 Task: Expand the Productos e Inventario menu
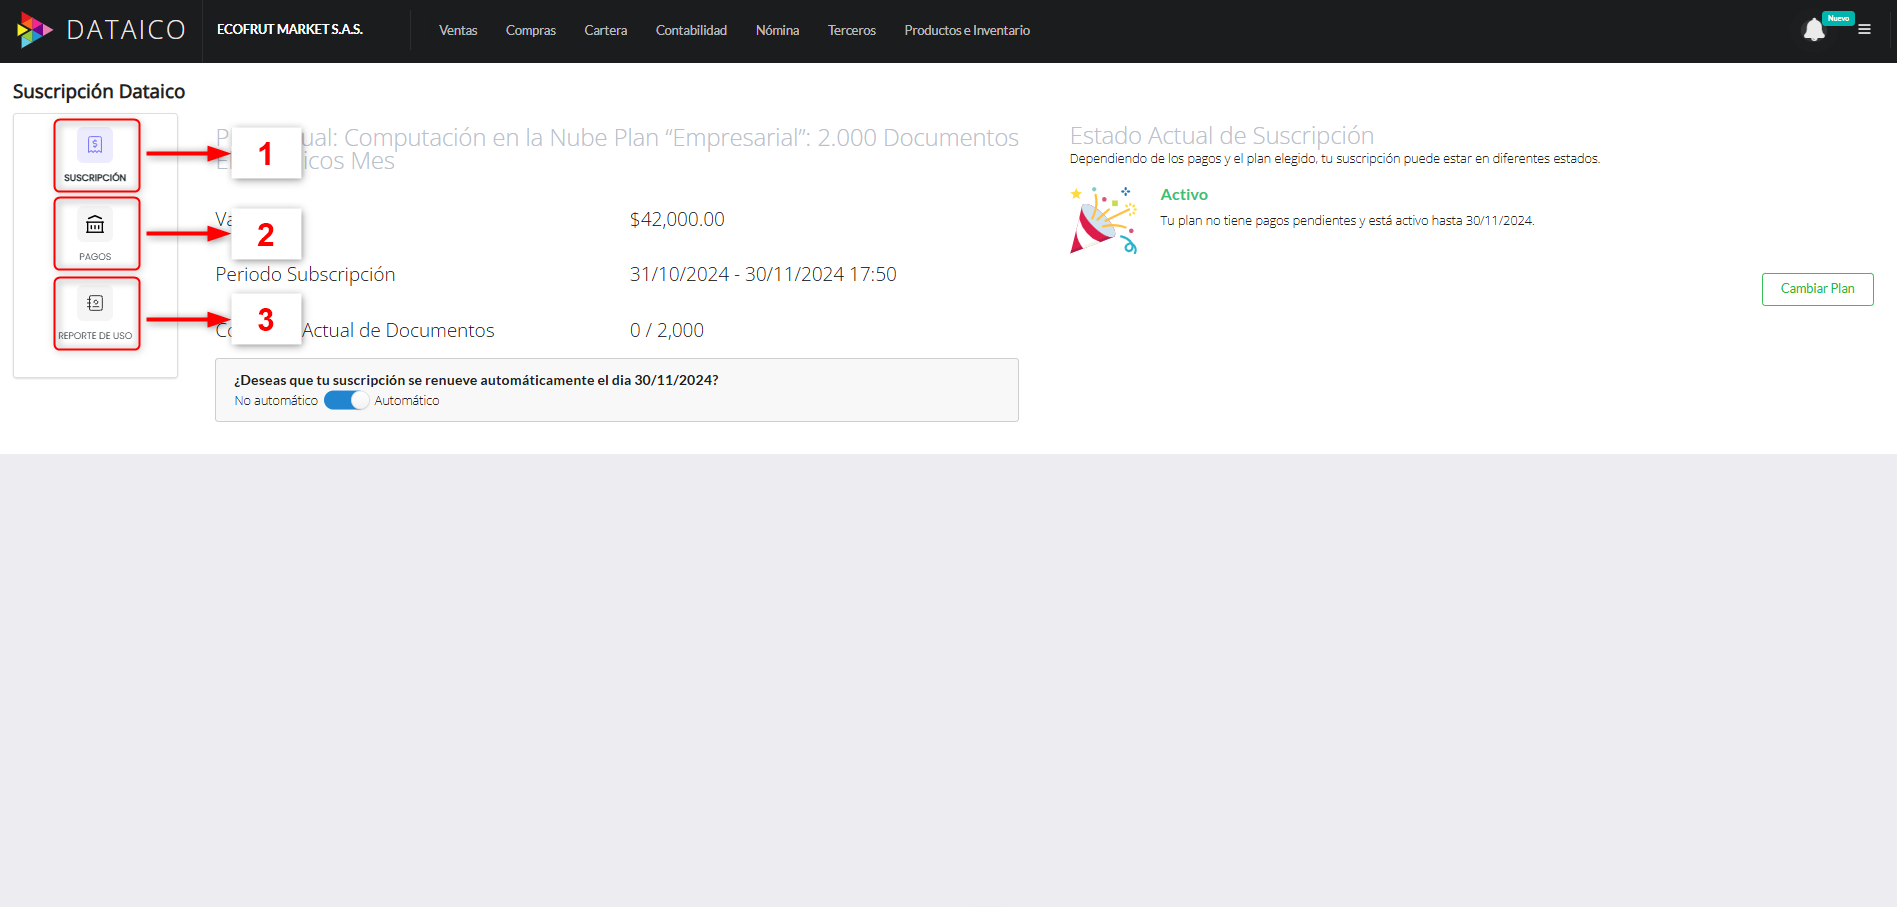966,31
